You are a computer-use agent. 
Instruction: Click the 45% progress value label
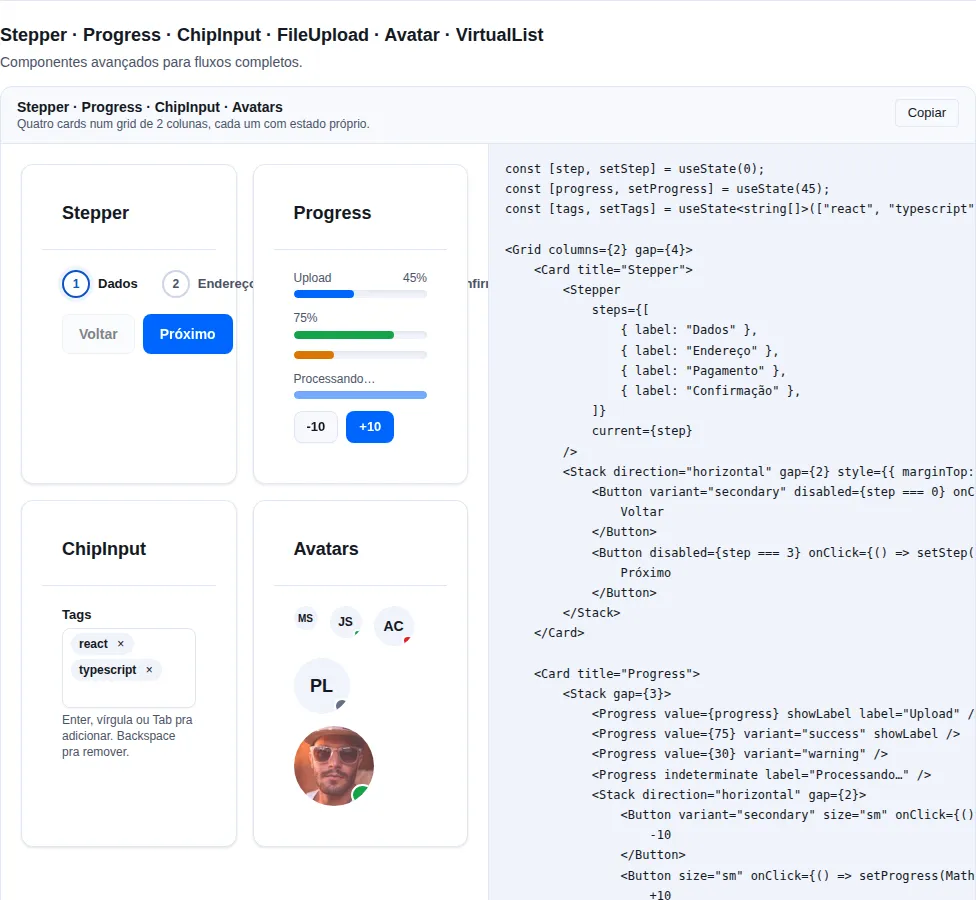click(415, 278)
